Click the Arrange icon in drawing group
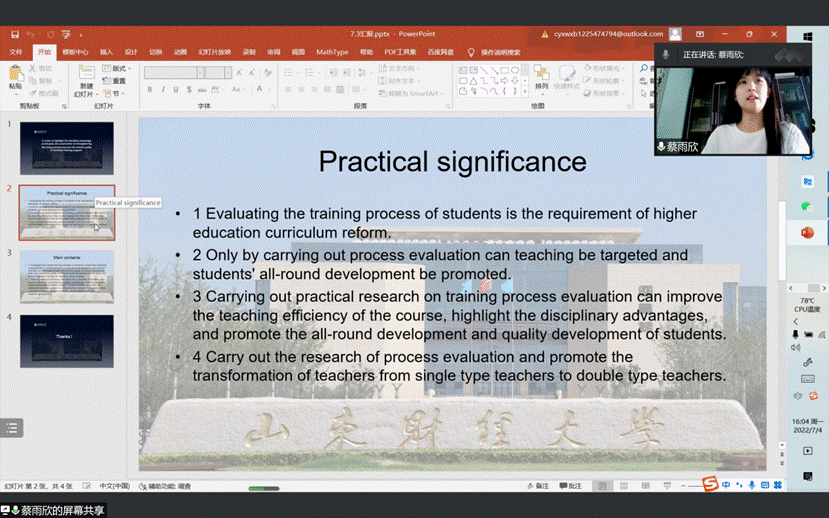 [x=541, y=75]
